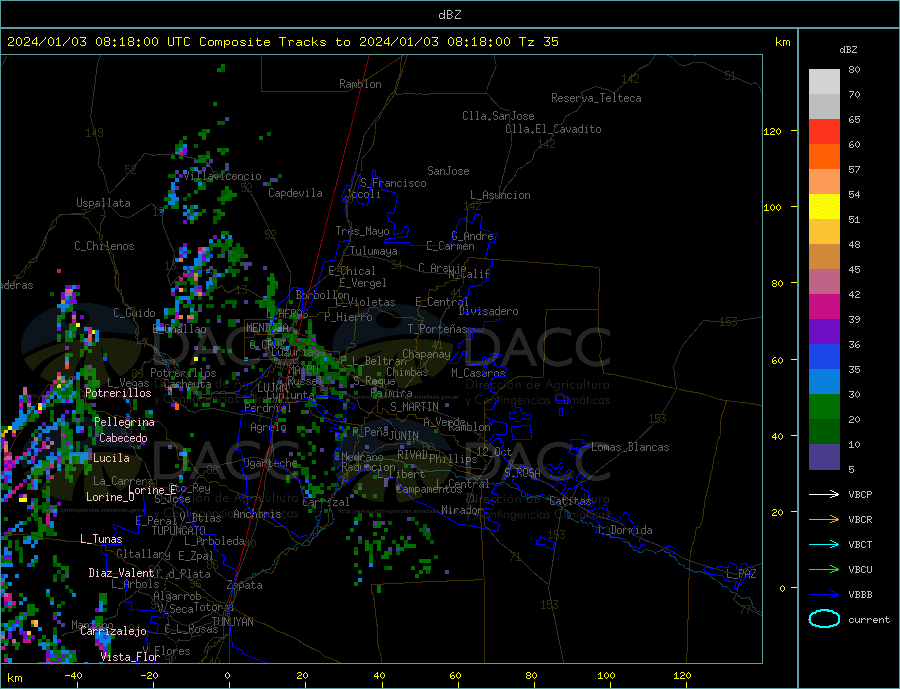
Task: Click the 'Capdevila' map label
Action: [296, 193]
